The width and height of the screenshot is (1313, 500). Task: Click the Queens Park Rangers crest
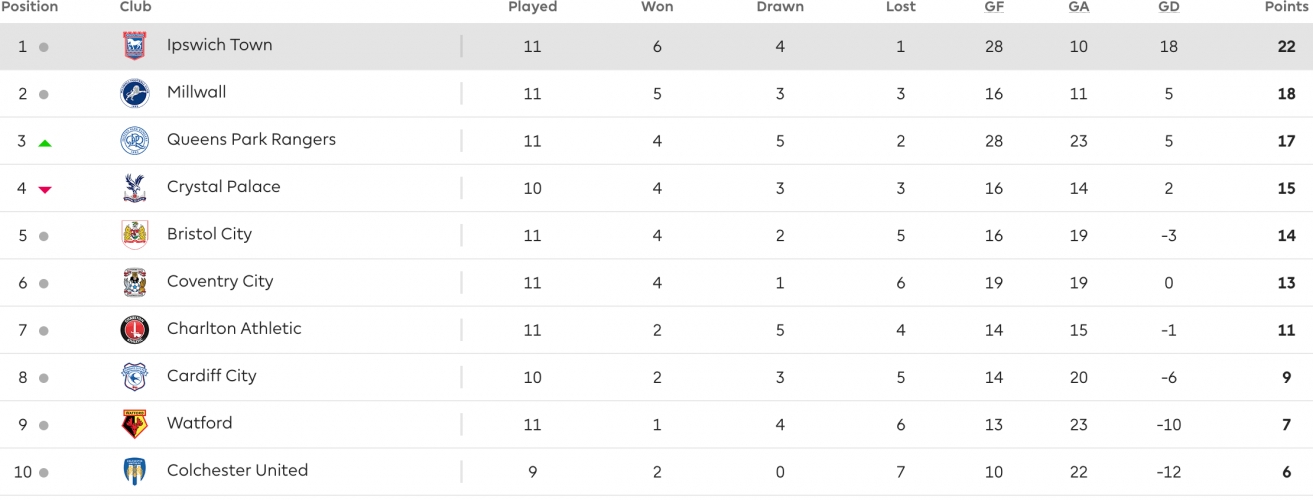click(134, 141)
